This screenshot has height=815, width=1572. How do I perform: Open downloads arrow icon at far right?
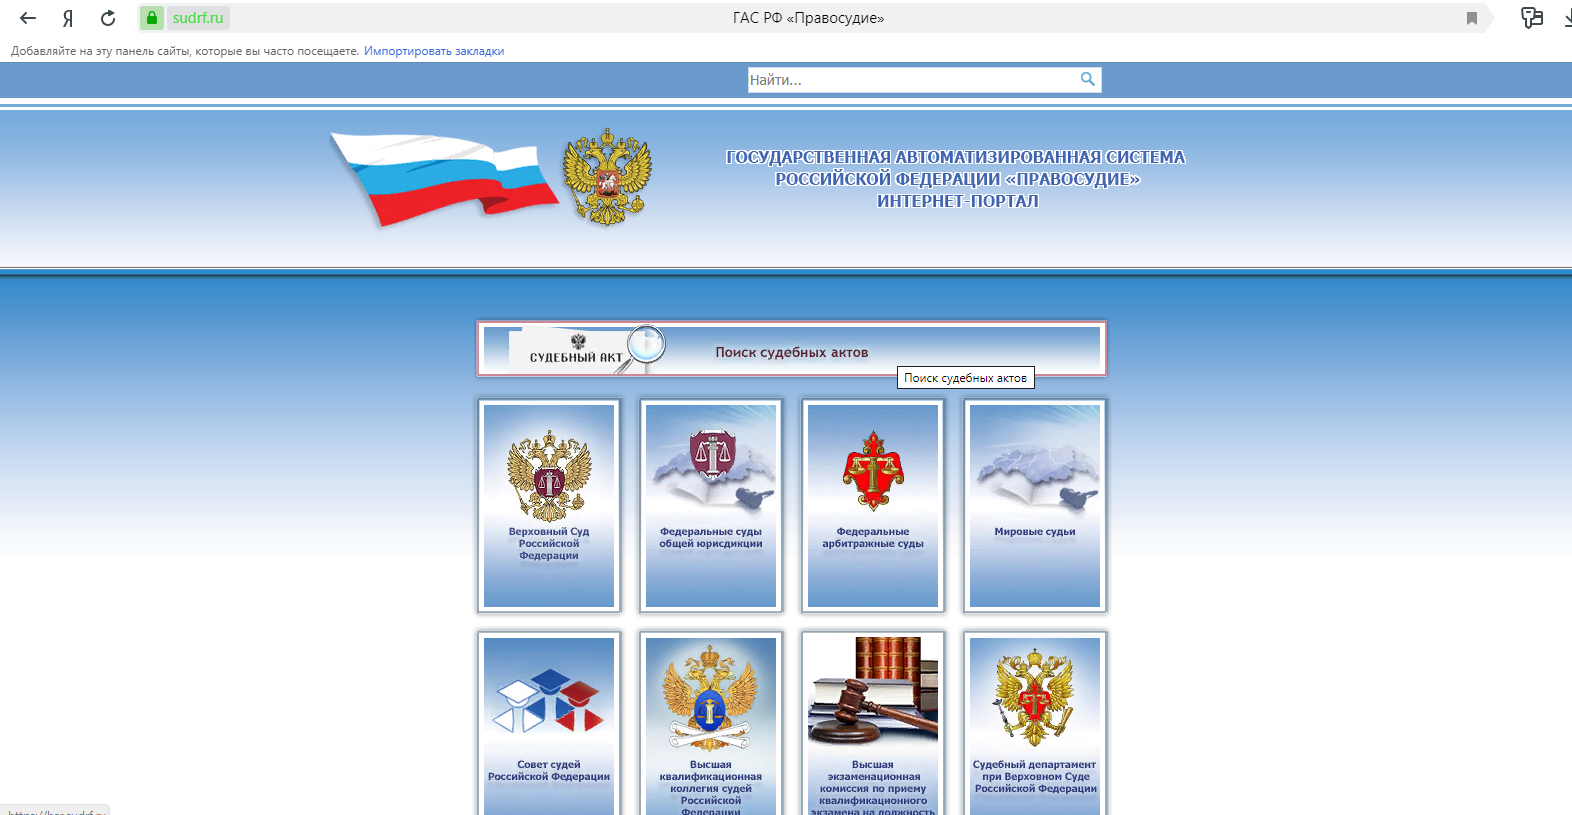tap(1567, 18)
